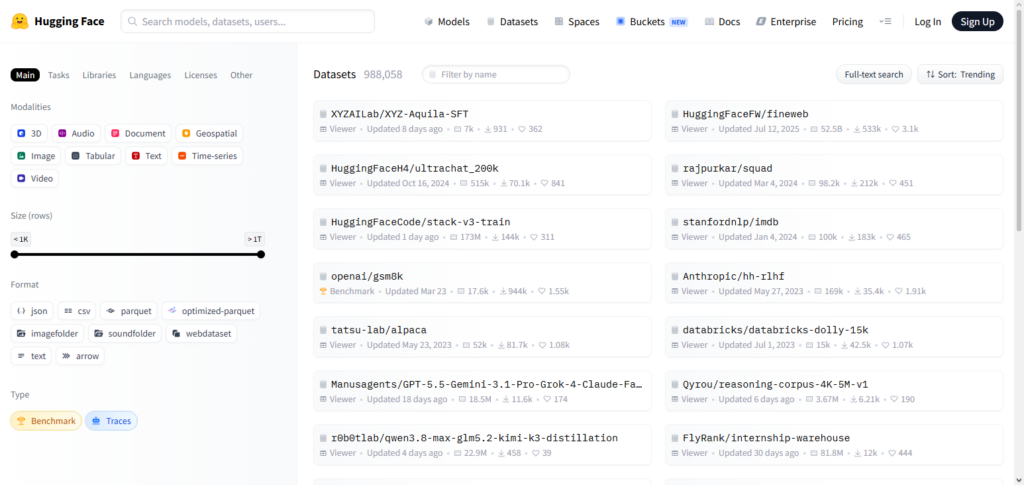Click the right >1T size slider handle
This screenshot has width=1024, height=485.
[x=261, y=255]
